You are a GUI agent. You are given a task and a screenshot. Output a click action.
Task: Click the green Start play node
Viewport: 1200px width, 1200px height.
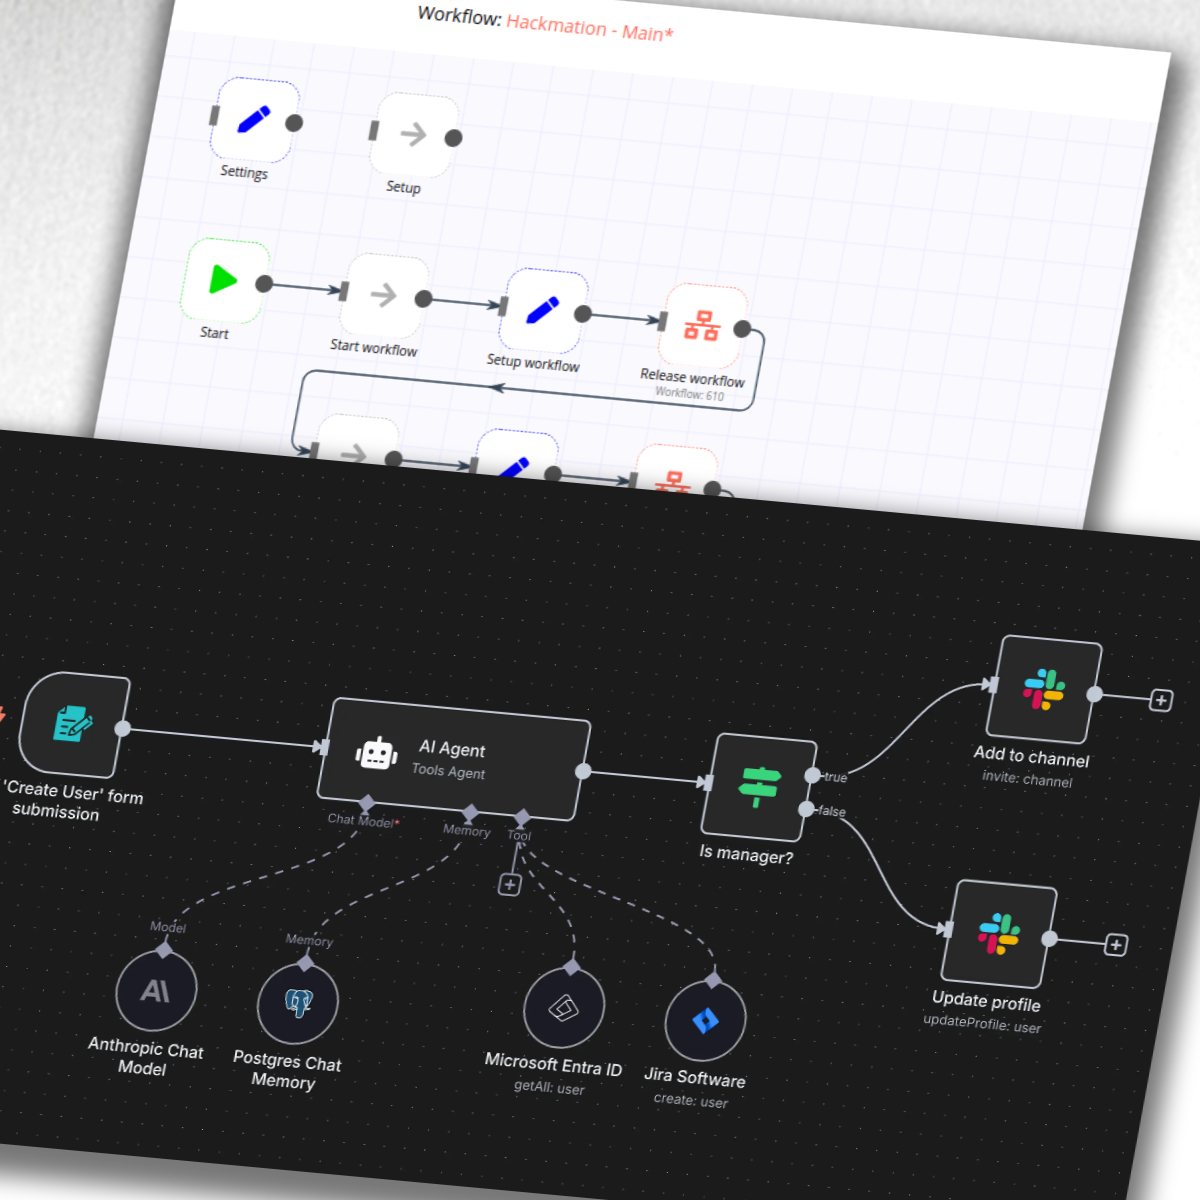point(223,280)
